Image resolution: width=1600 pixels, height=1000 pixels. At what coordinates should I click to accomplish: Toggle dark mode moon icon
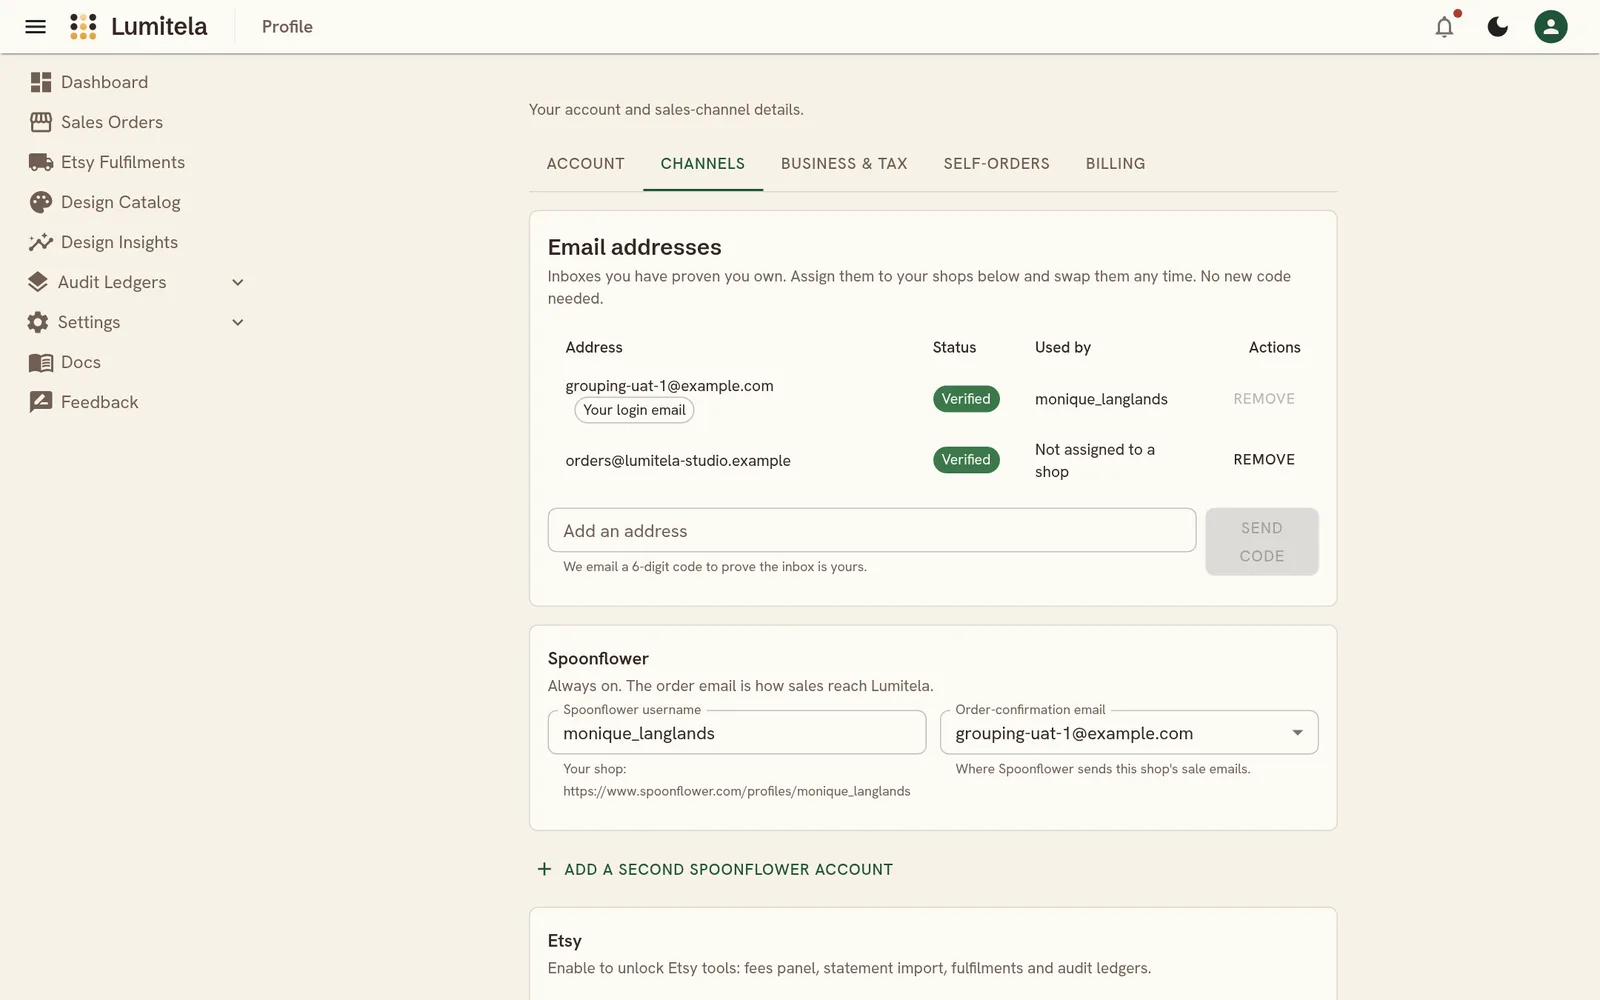pyautogui.click(x=1497, y=27)
